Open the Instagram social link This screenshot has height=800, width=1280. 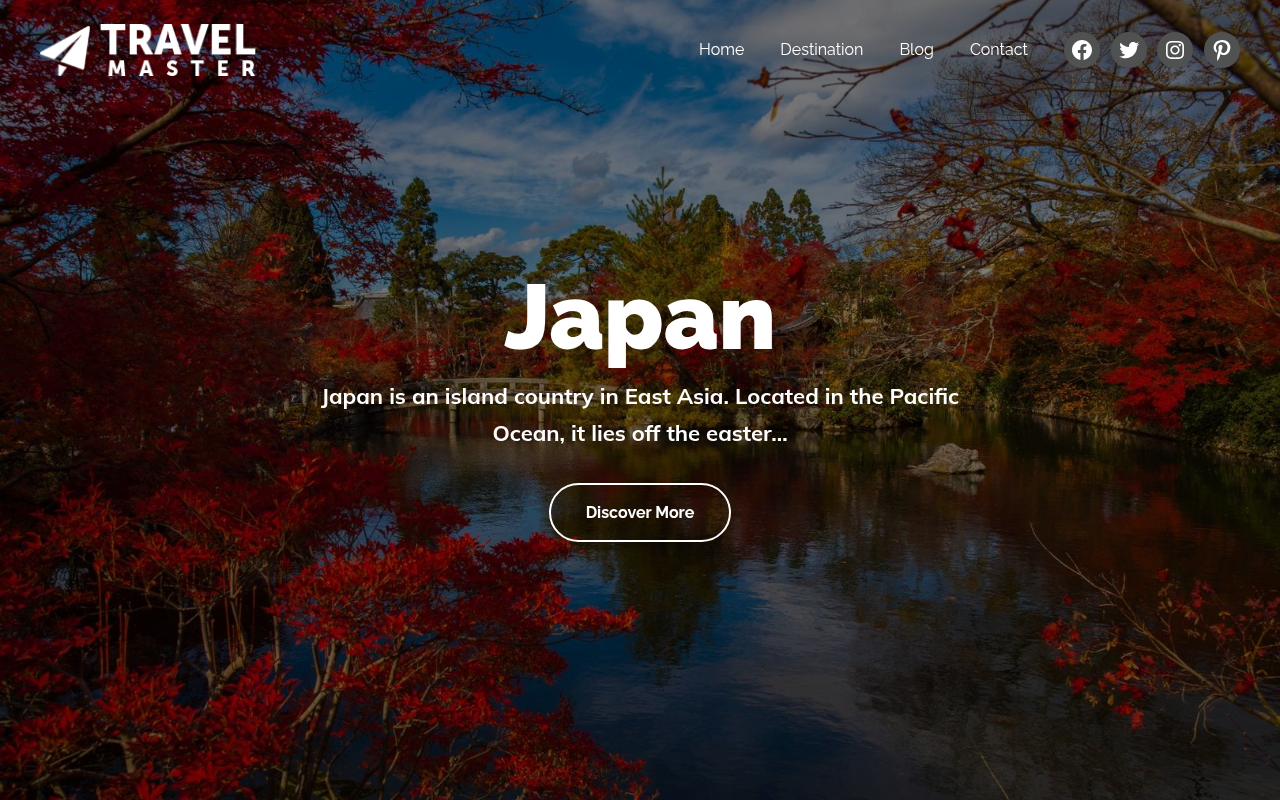(1175, 50)
